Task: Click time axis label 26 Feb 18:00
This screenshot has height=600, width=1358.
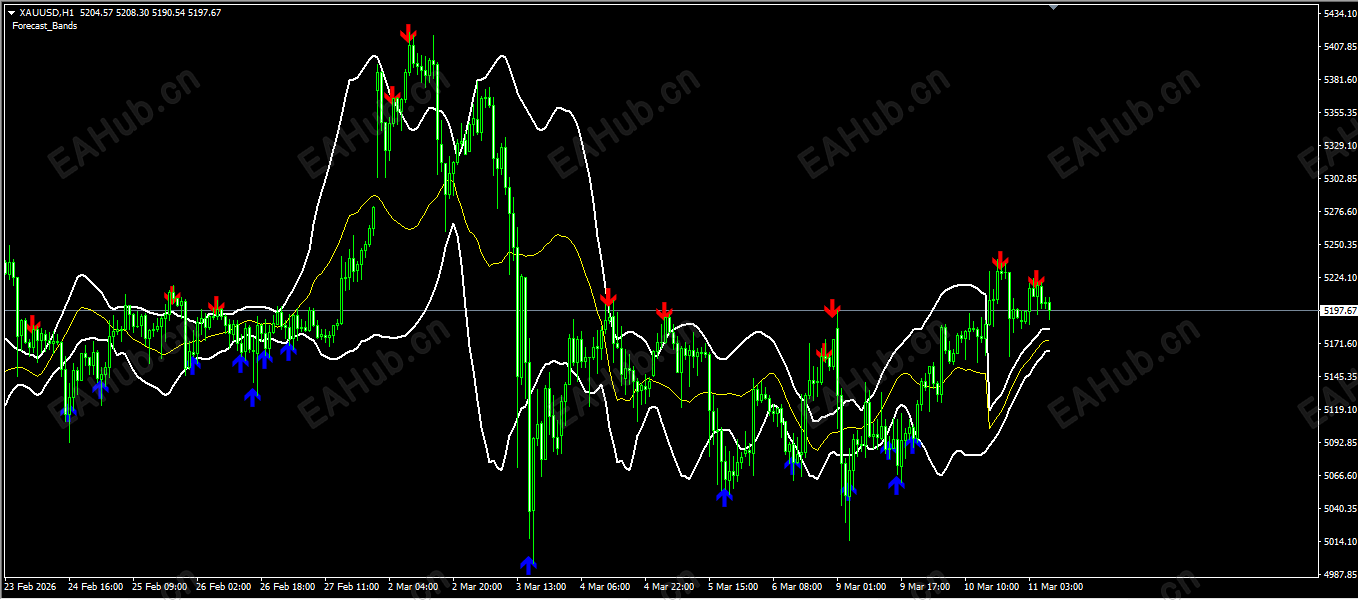Action: click(x=288, y=587)
